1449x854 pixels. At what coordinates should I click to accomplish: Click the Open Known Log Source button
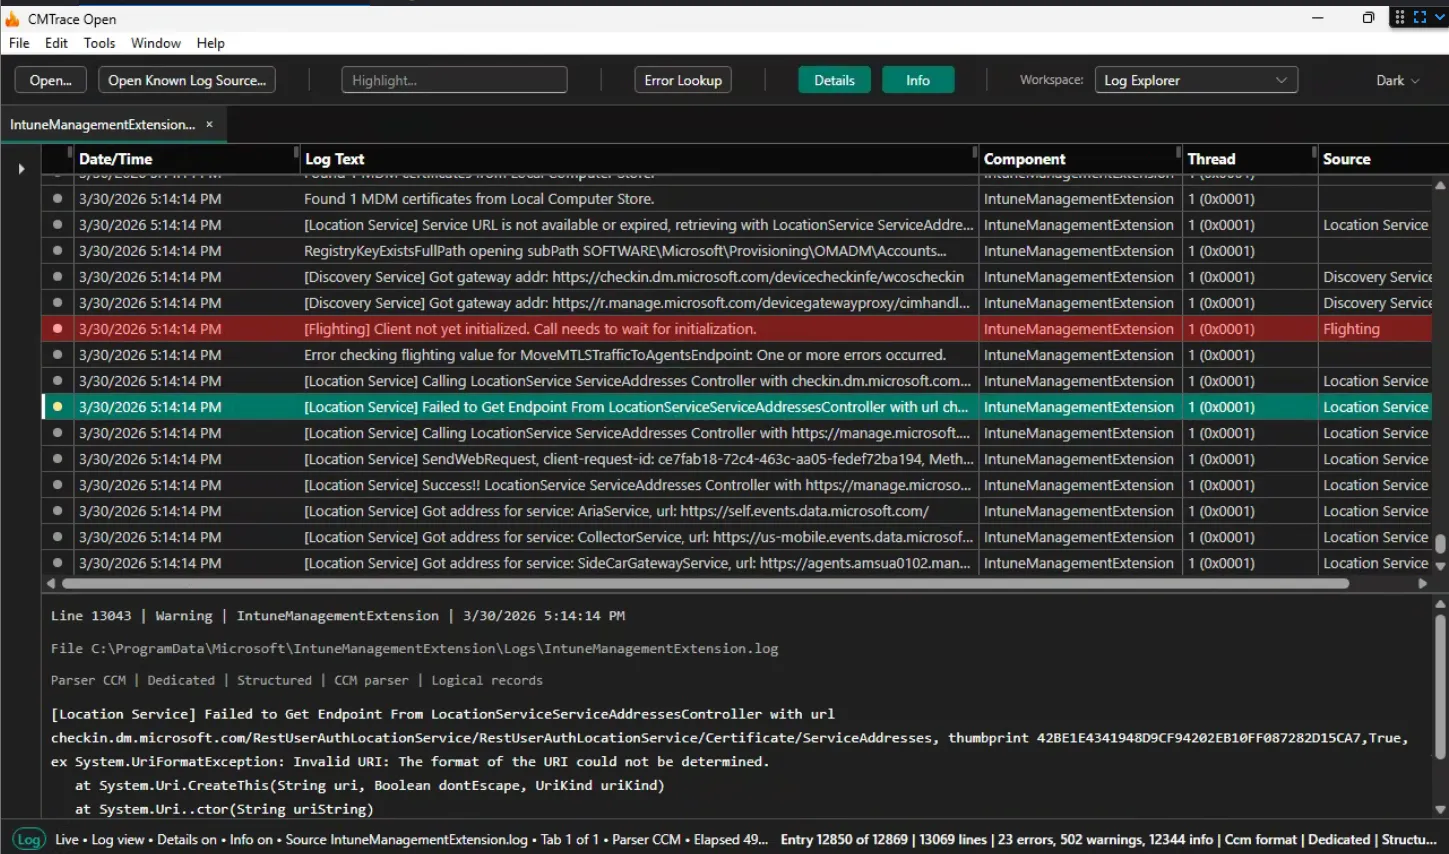(x=186, y=79)
